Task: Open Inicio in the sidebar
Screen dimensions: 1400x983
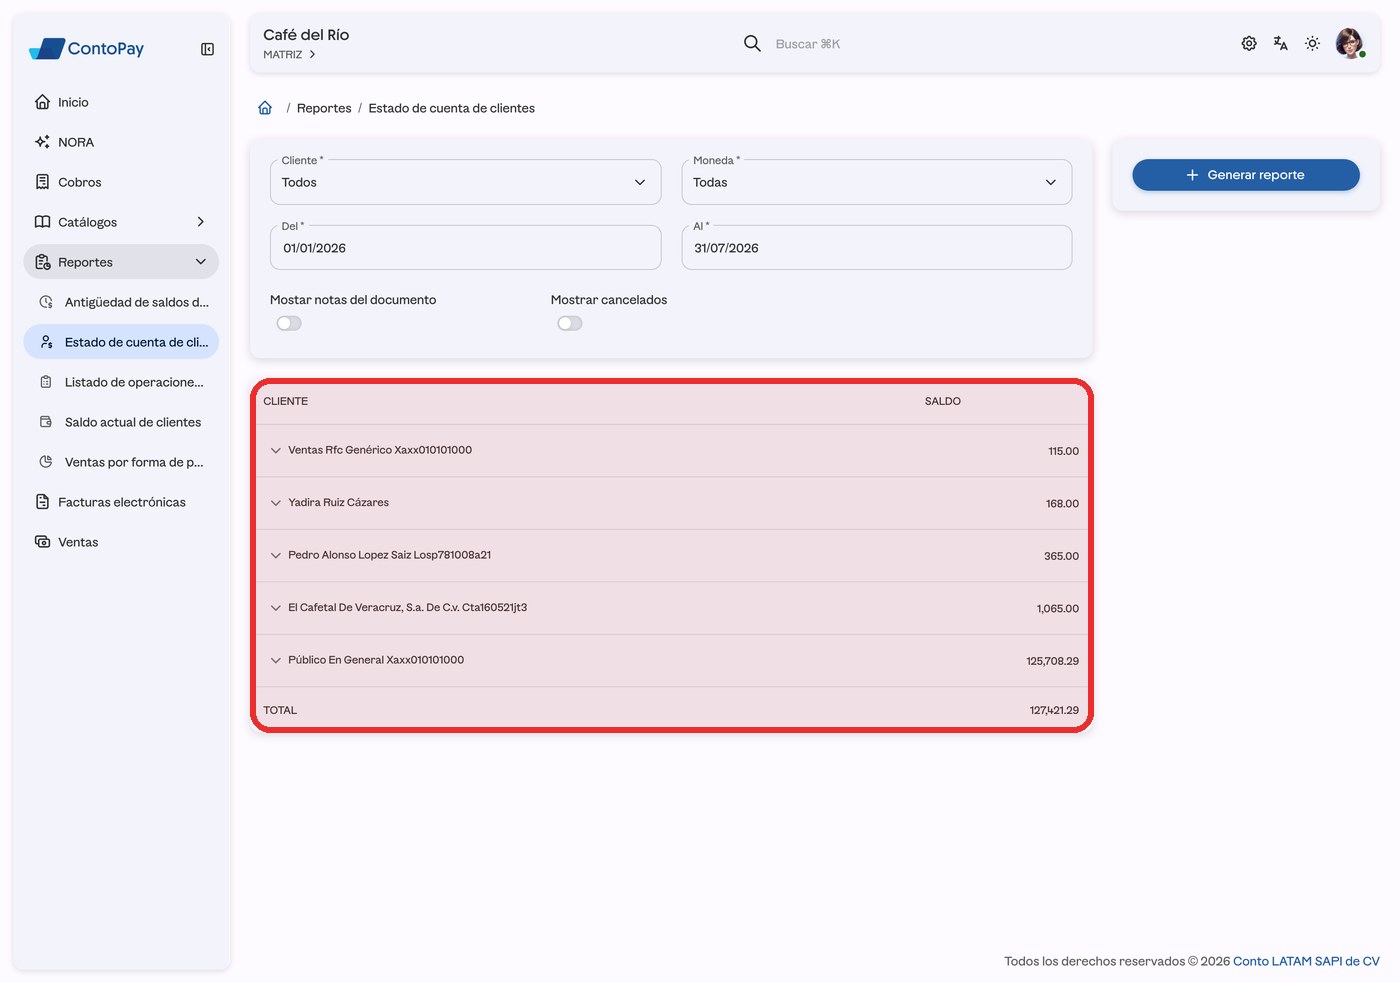Action: pos(121,102)
